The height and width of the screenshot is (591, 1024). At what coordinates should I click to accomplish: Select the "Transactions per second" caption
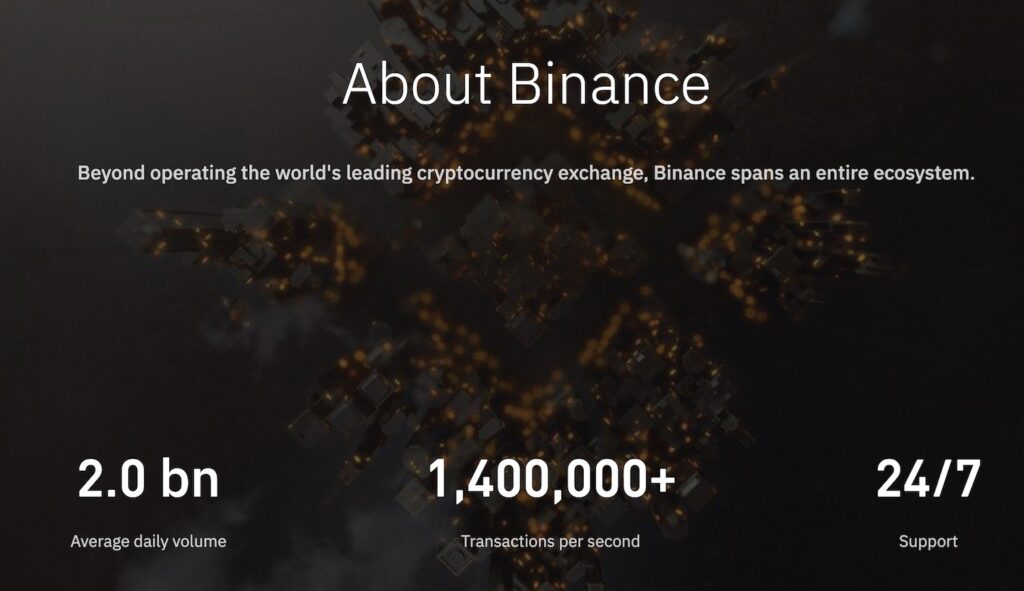click(550, 541)
